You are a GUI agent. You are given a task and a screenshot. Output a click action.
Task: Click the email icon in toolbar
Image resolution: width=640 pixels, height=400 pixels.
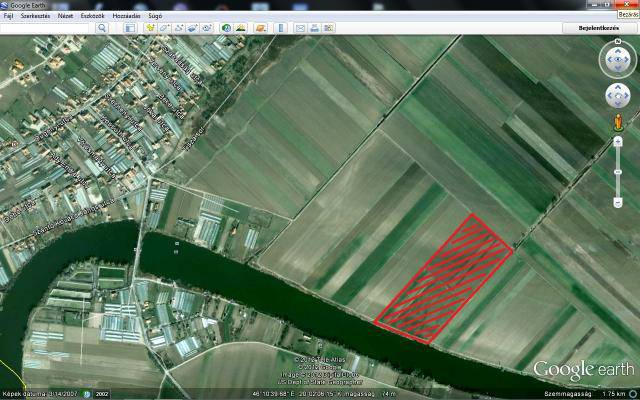click(x=300, y=28)
